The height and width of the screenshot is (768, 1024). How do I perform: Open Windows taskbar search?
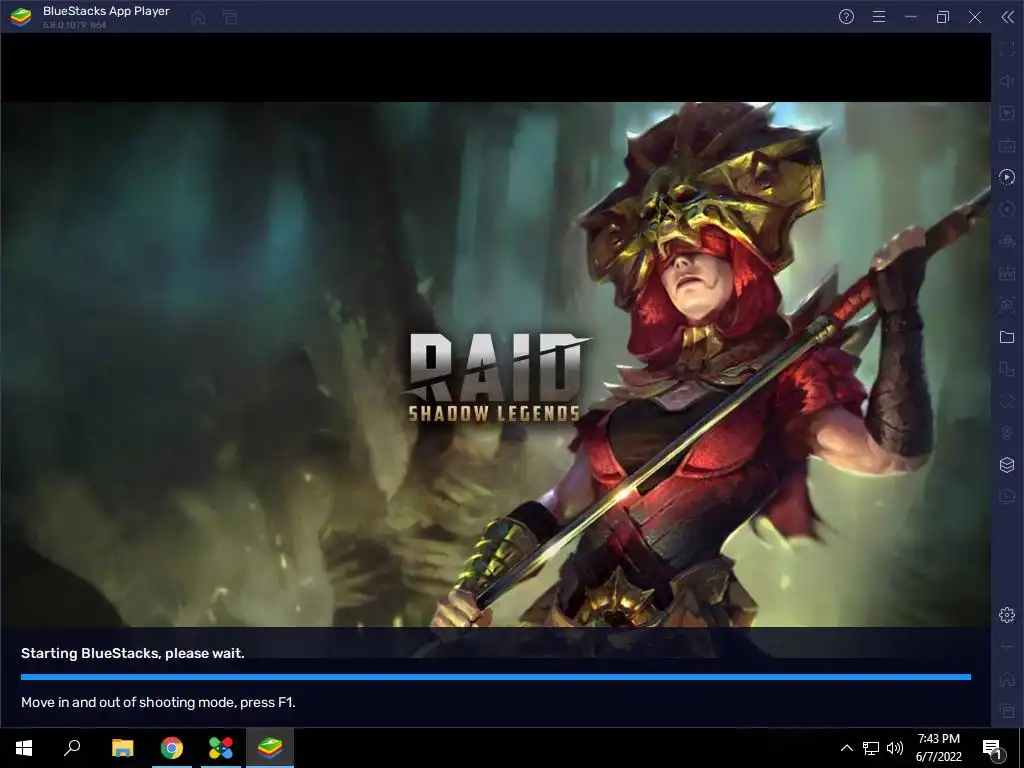72,748
